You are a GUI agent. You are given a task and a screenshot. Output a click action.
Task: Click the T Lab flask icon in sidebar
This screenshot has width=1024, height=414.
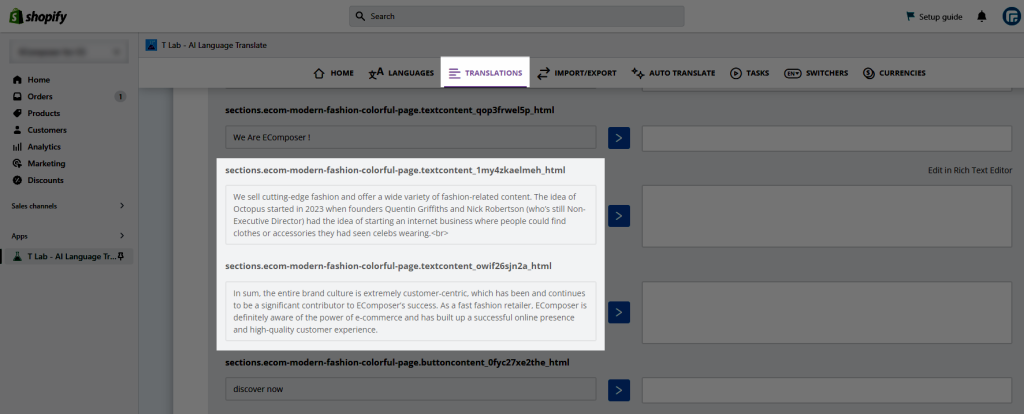click(18, 257)
